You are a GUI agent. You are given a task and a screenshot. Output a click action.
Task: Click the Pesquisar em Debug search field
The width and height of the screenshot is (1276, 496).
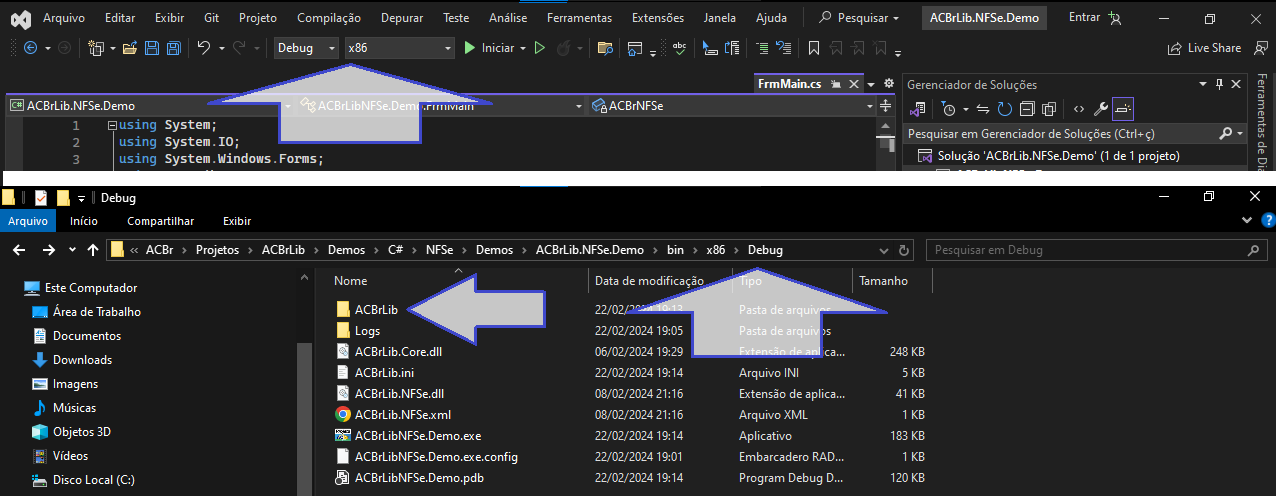1097,250
